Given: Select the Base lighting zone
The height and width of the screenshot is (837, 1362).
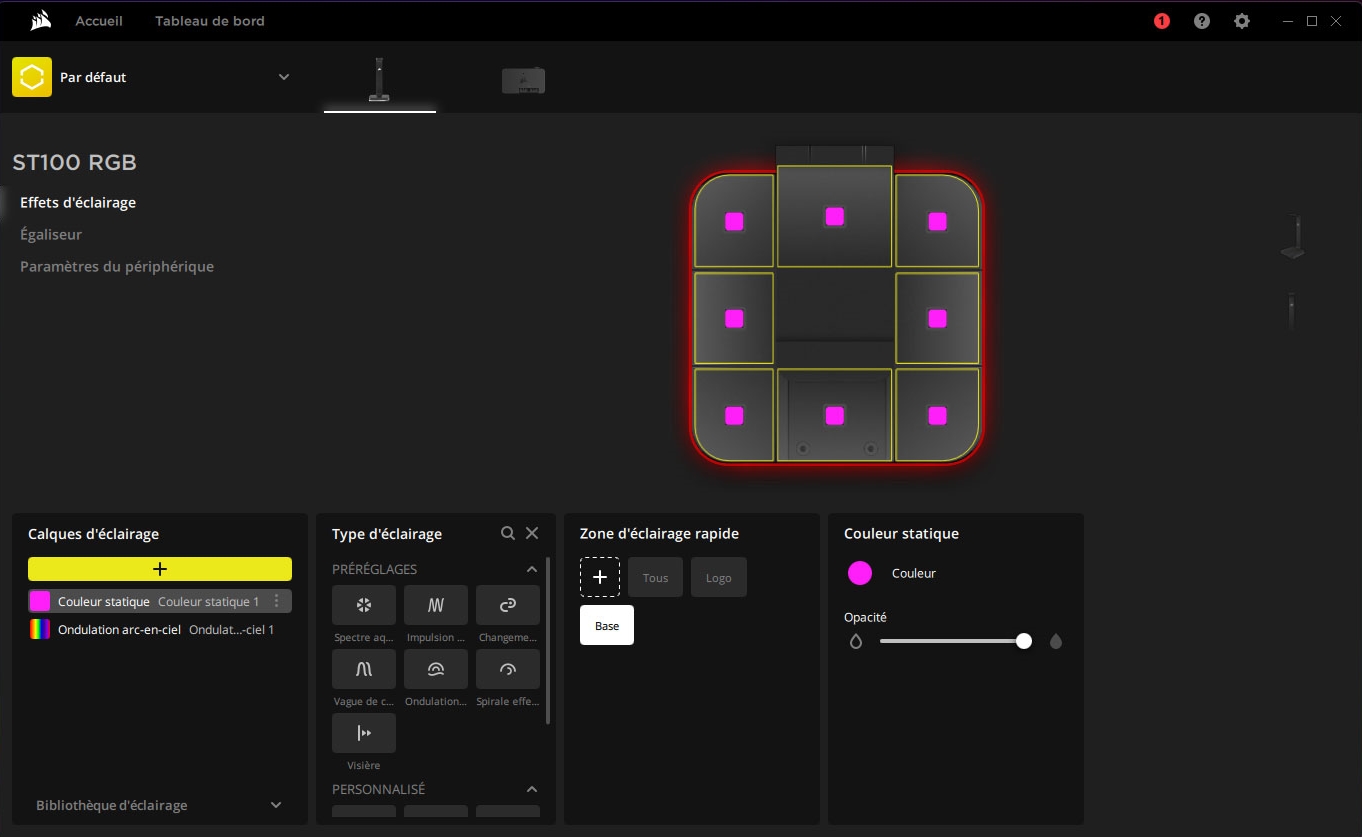Looking at the screenshot, I should point(607,625).
